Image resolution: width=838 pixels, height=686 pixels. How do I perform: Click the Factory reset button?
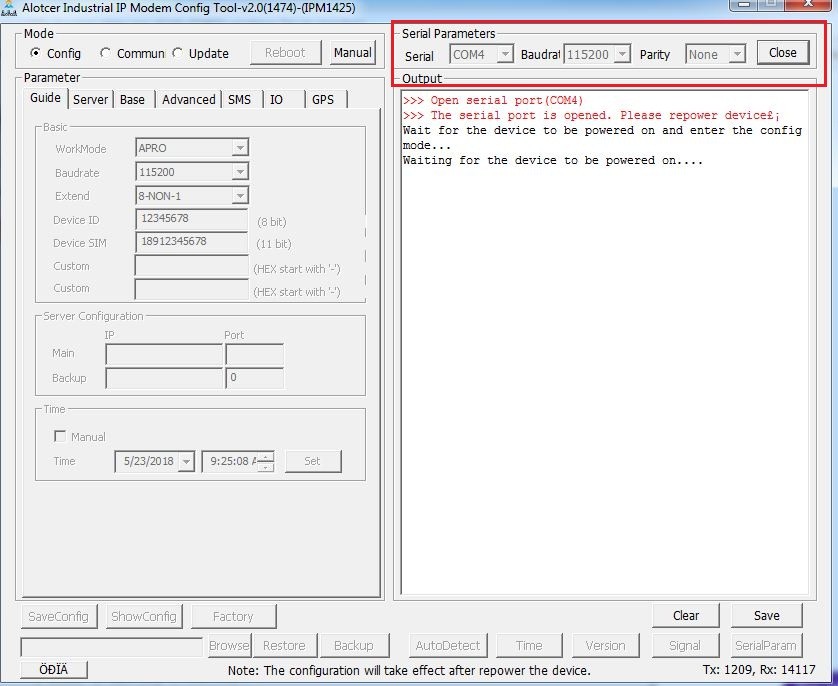coord(234,617)
